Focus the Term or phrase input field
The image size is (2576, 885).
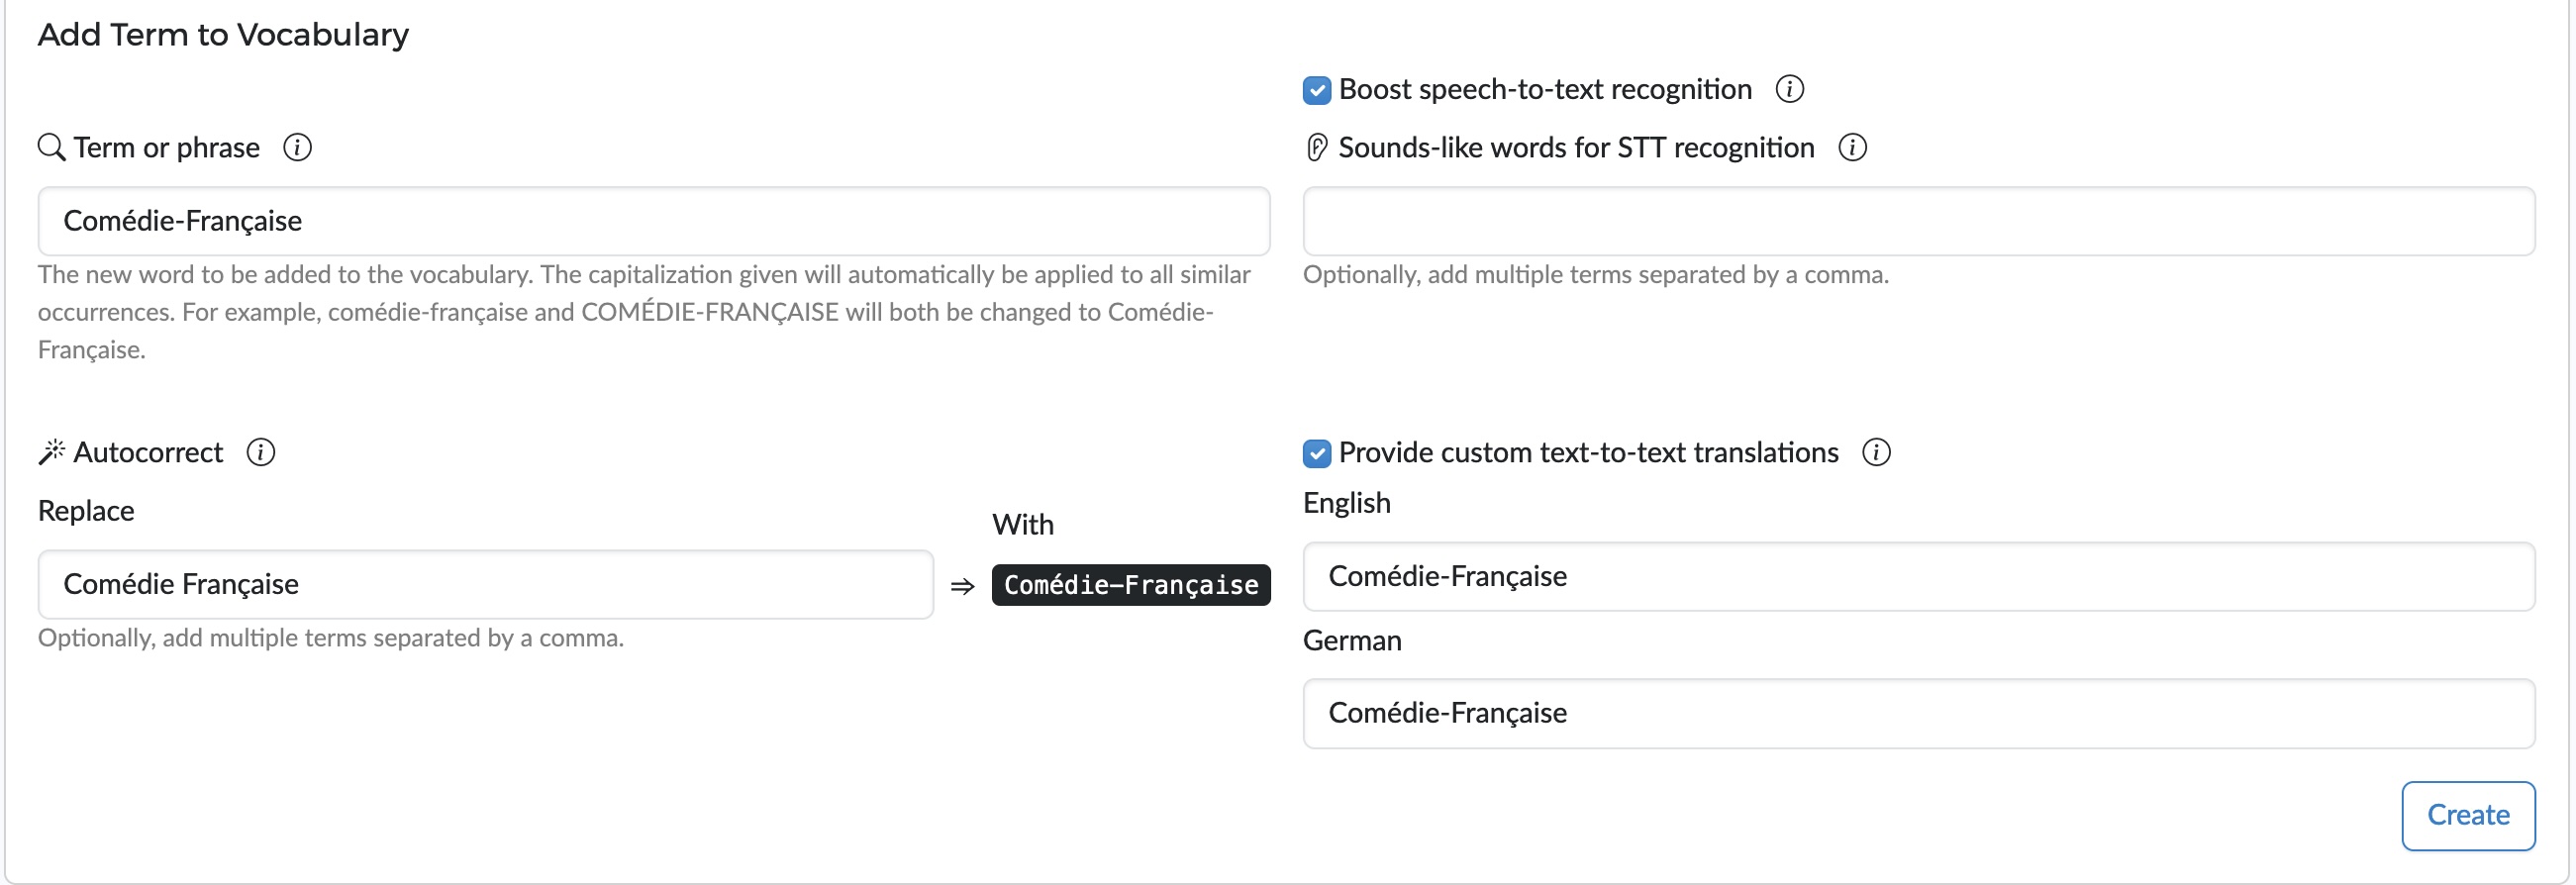coord(654,221)
